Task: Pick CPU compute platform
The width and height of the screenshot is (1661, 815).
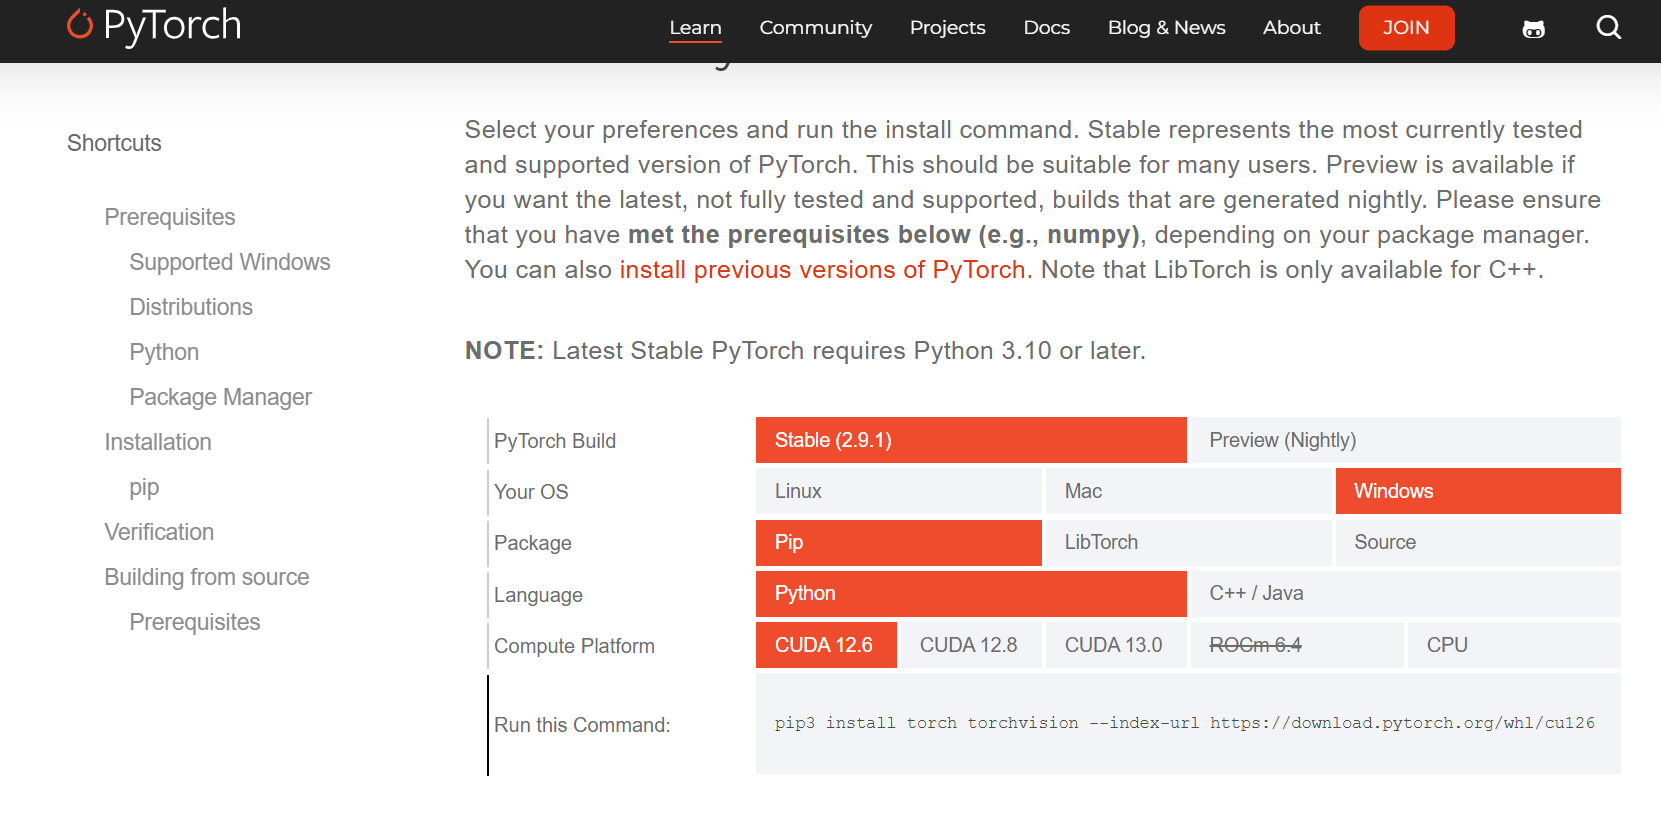Action: (x=1514, y=645)
